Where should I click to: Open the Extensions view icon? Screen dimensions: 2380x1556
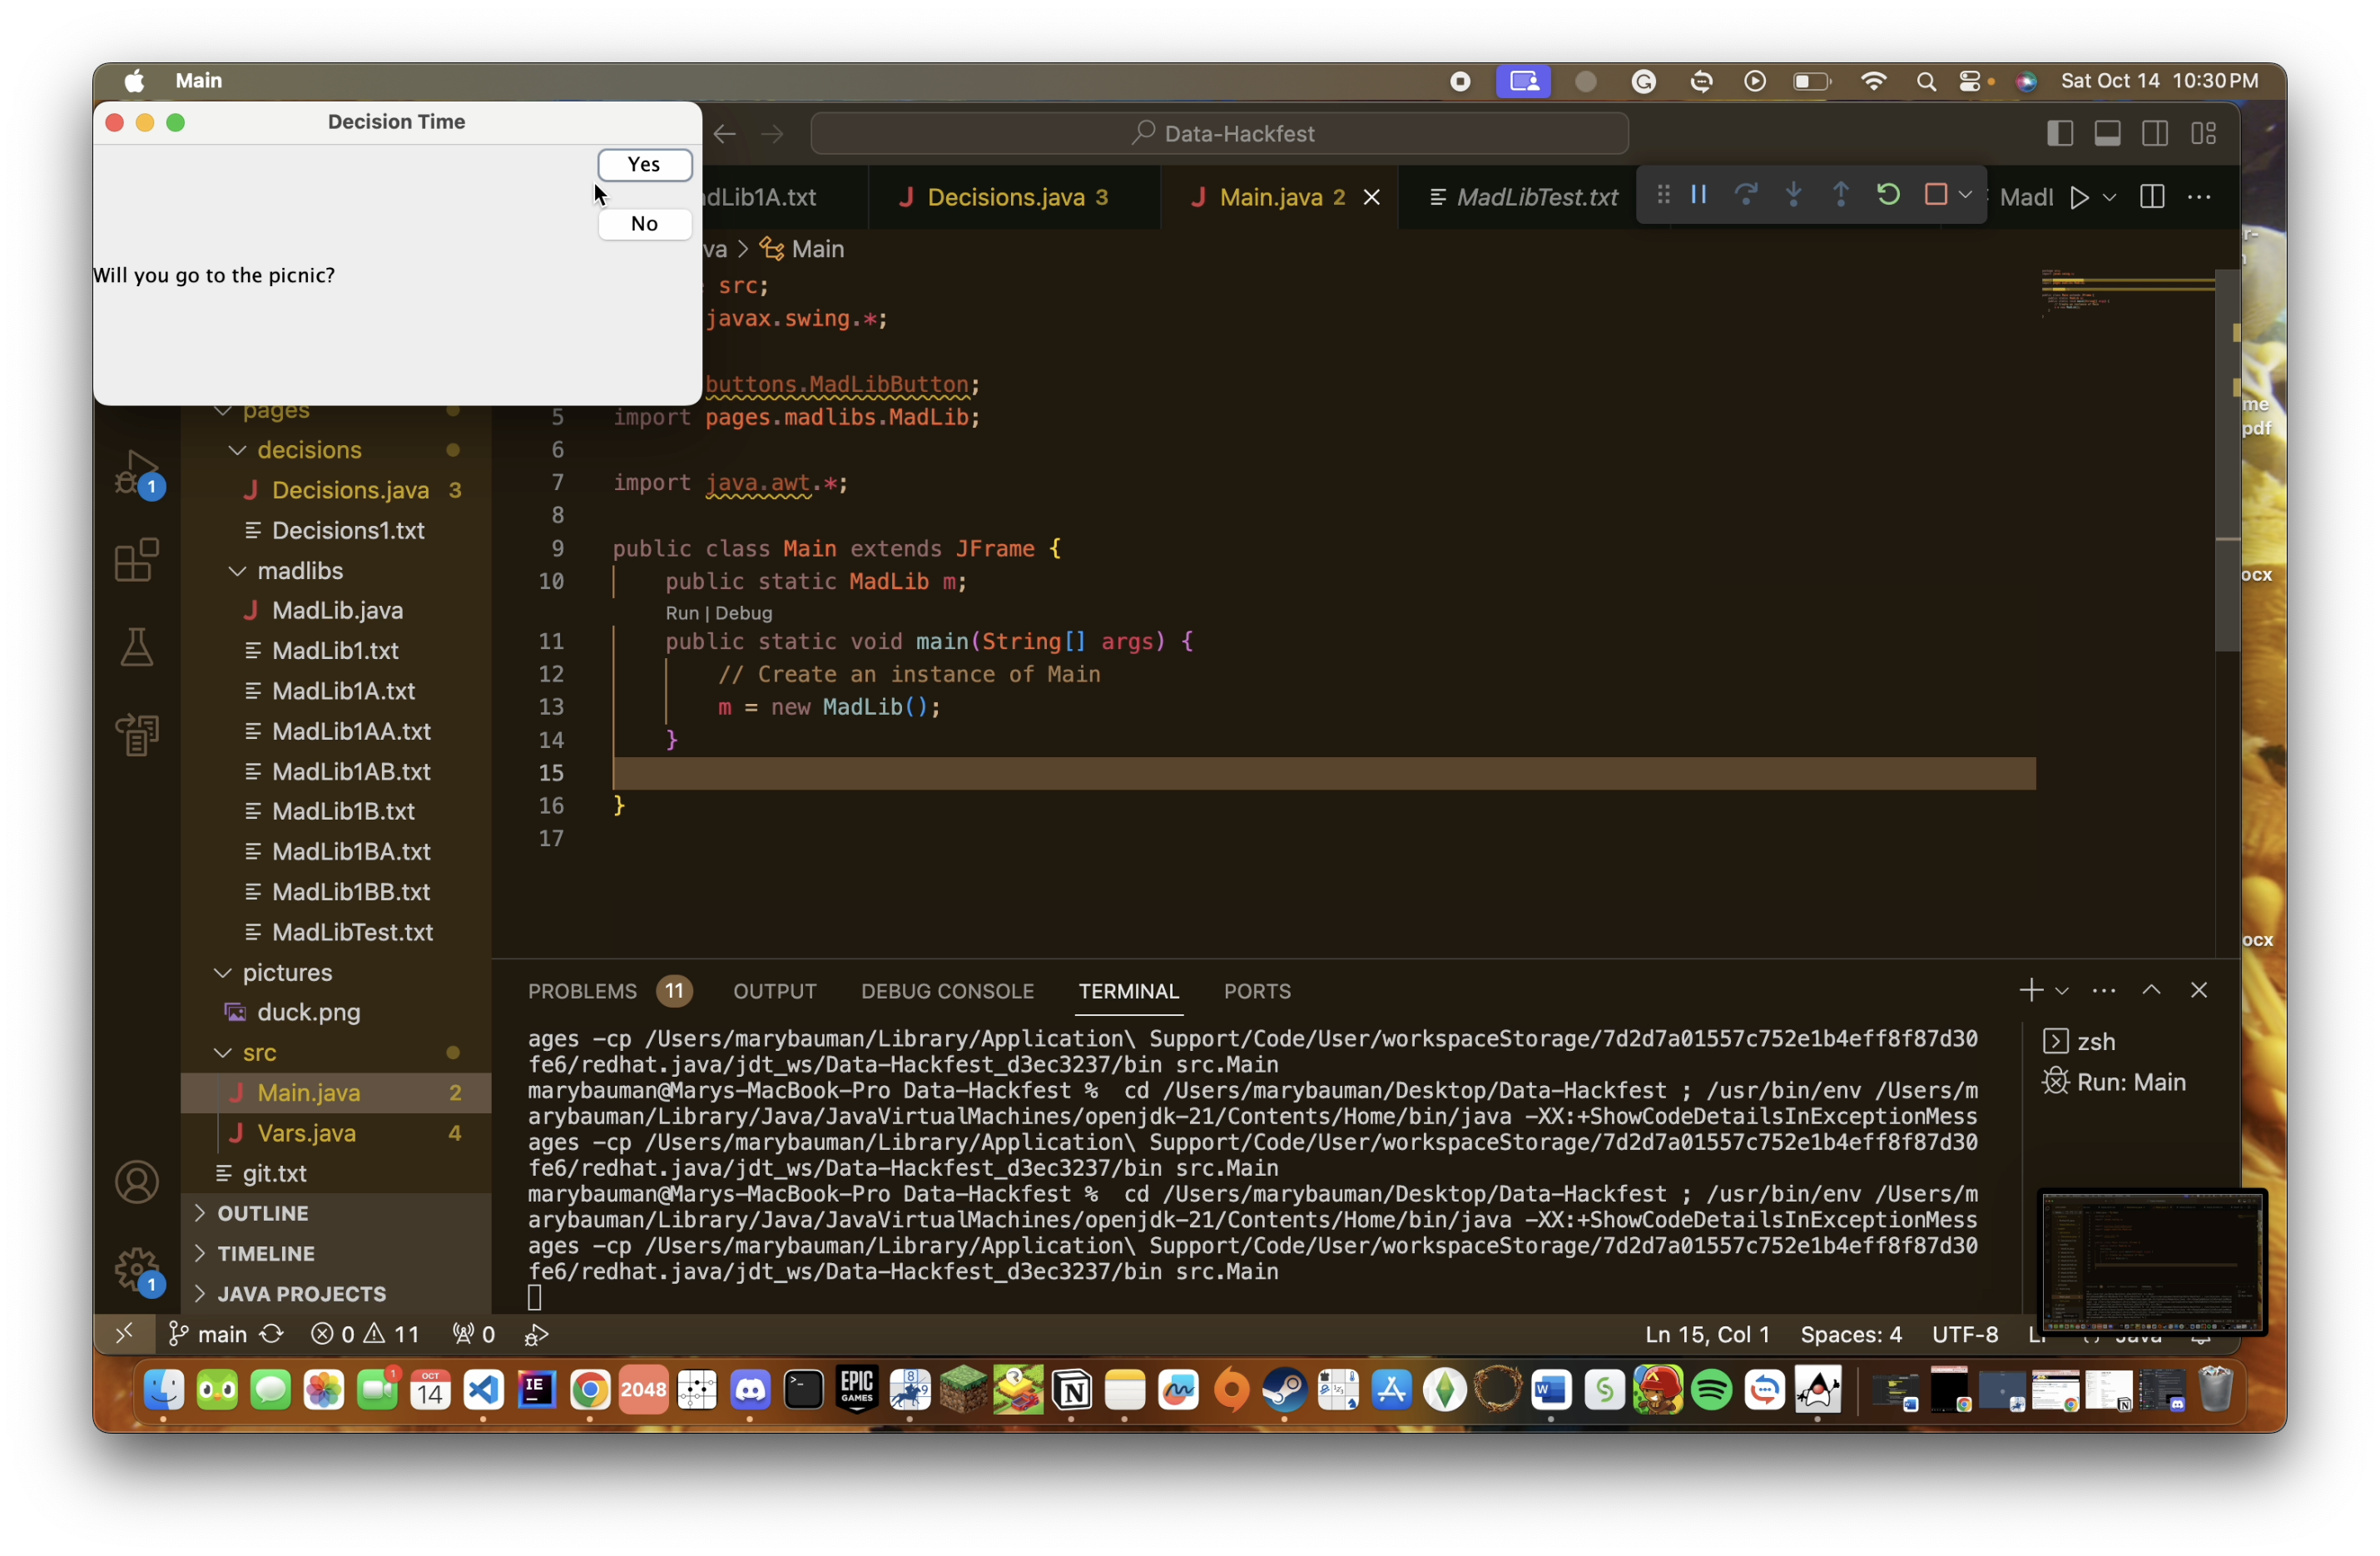[137, 560]
